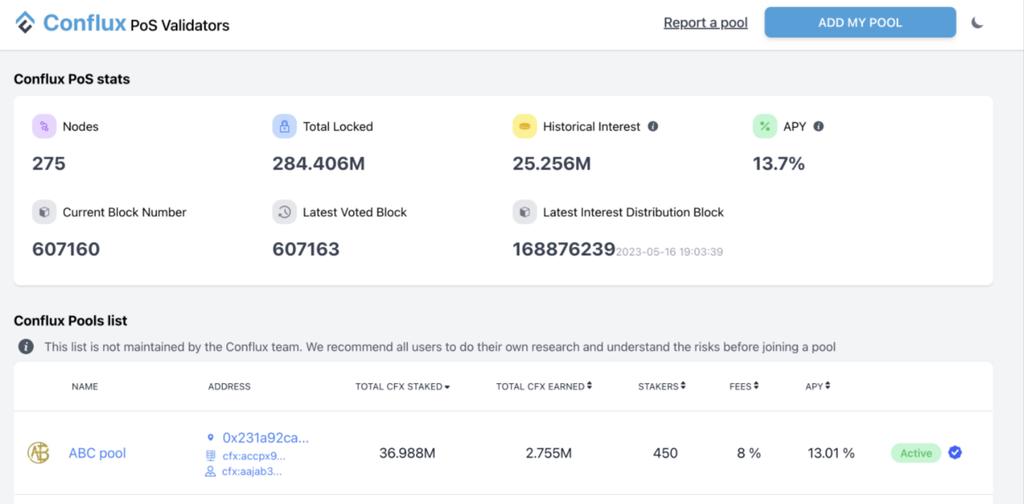This screenshot has height=504, width=1024.
Task: Click the Total Locked value 284.406M
Action: pos(319,163)
